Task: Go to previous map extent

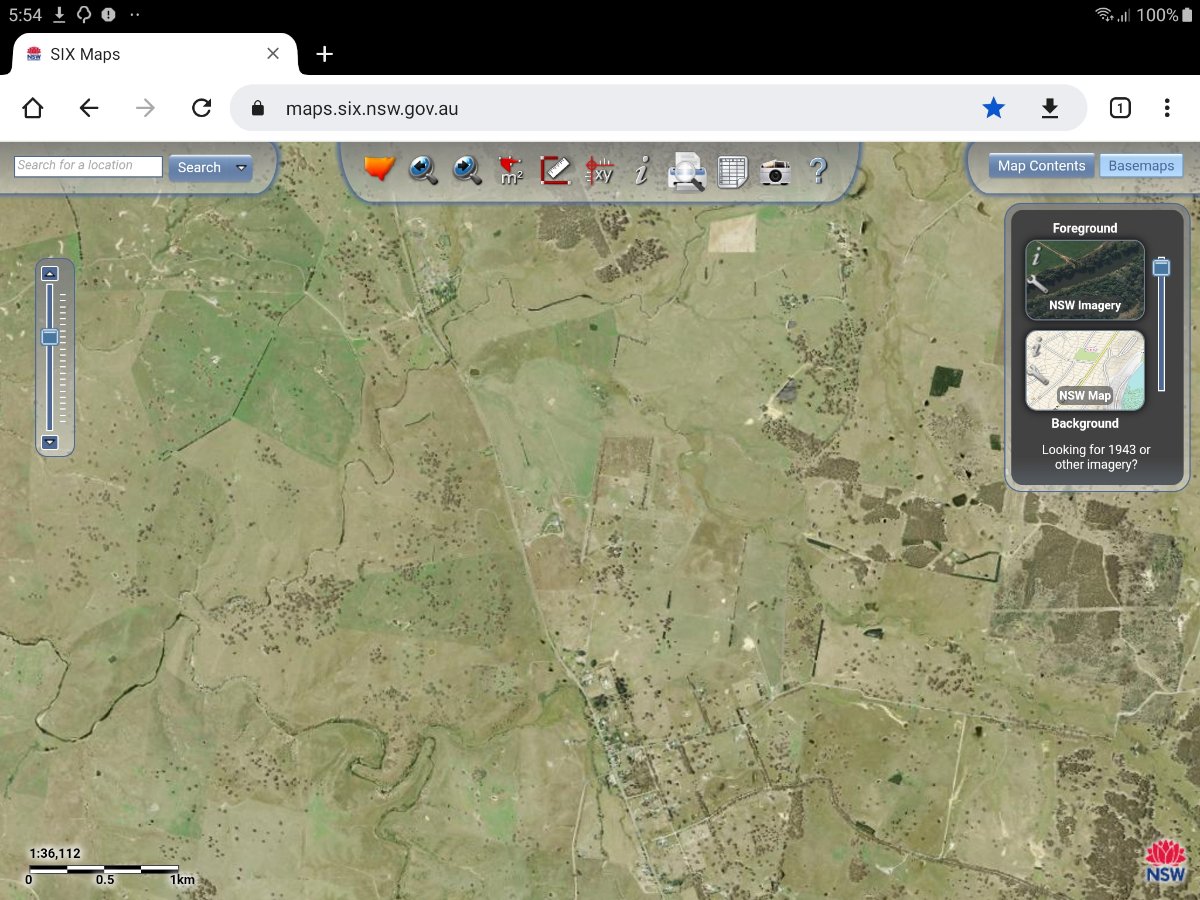Action: click(424, 170)
